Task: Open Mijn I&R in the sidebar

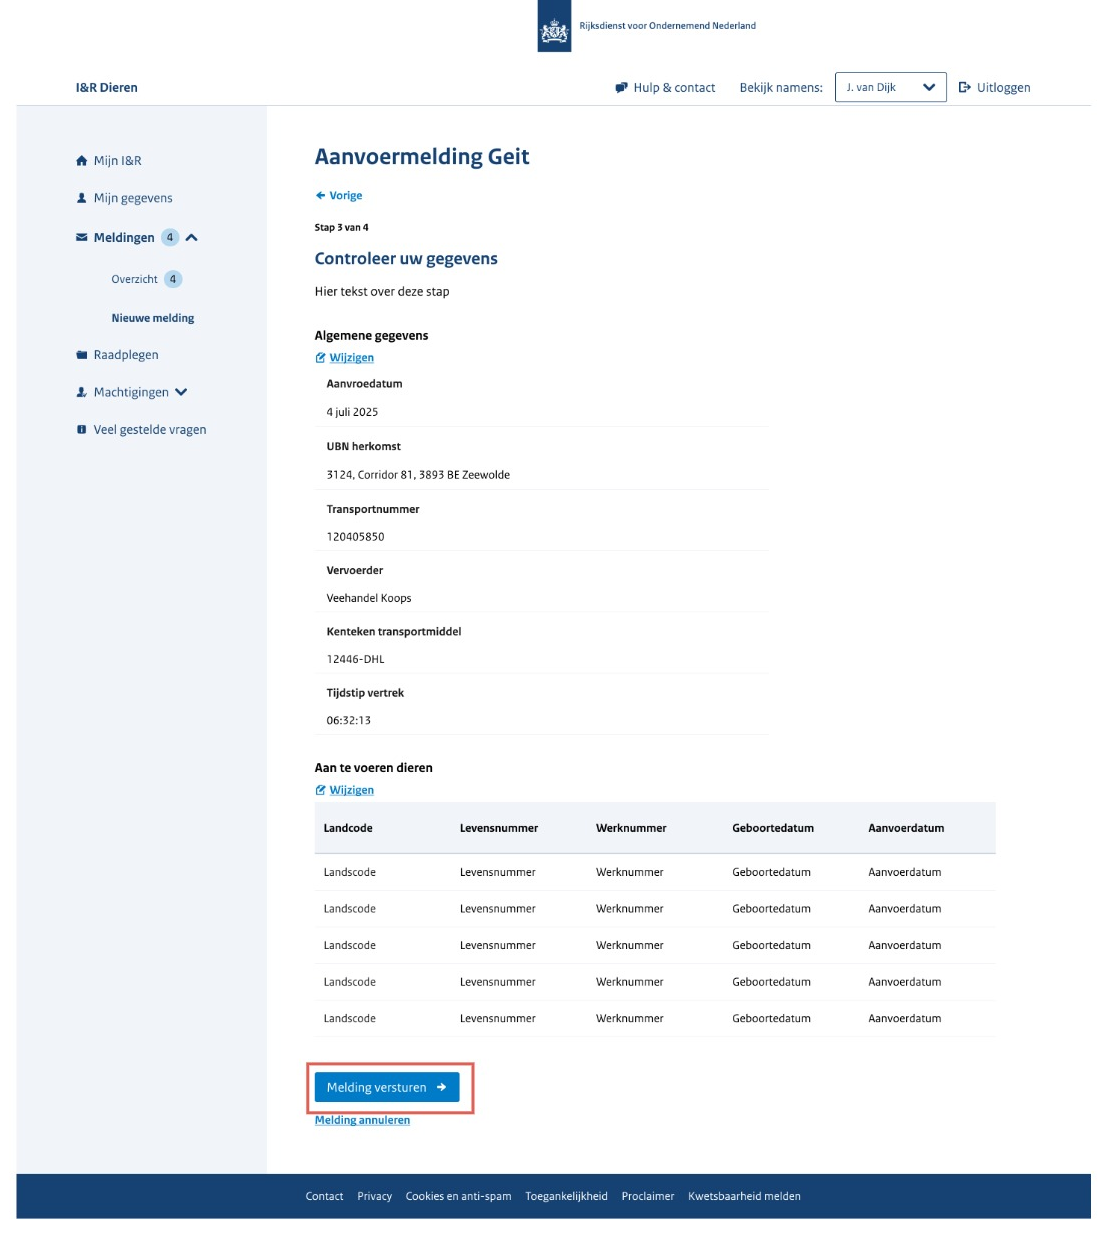Action: (117, 161)
